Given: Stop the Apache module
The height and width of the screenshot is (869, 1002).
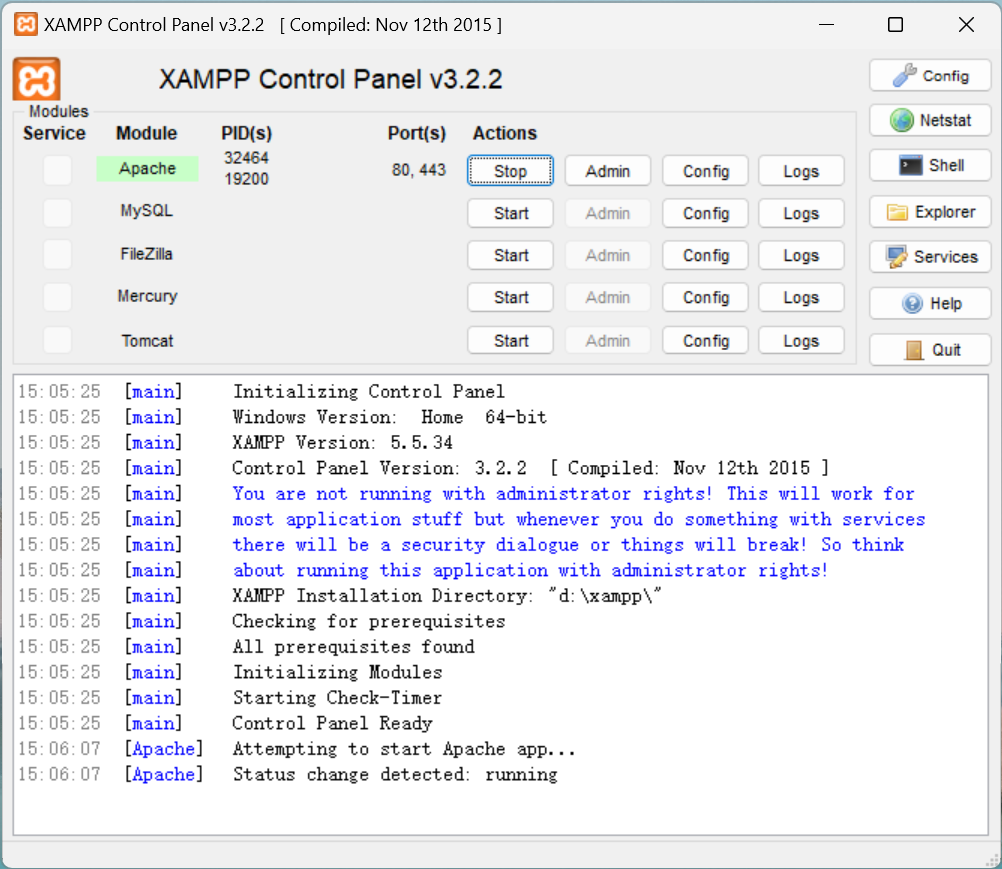Looking at the screenshot, I should coord(510,171).
